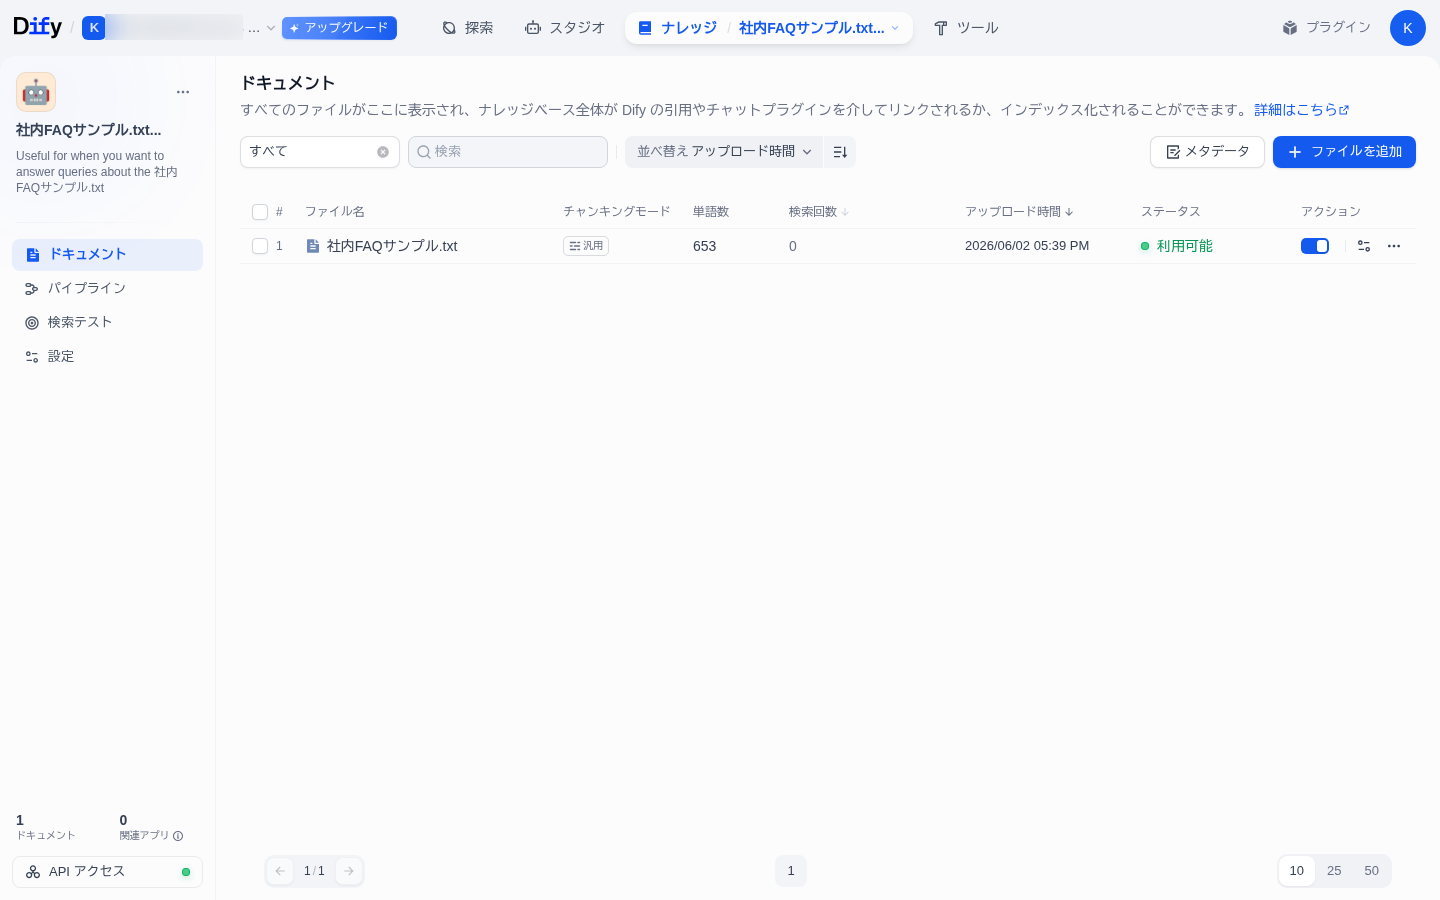Focus the 検索 search field
This screenshot has width=1440, height=900.
click(508, 152)
